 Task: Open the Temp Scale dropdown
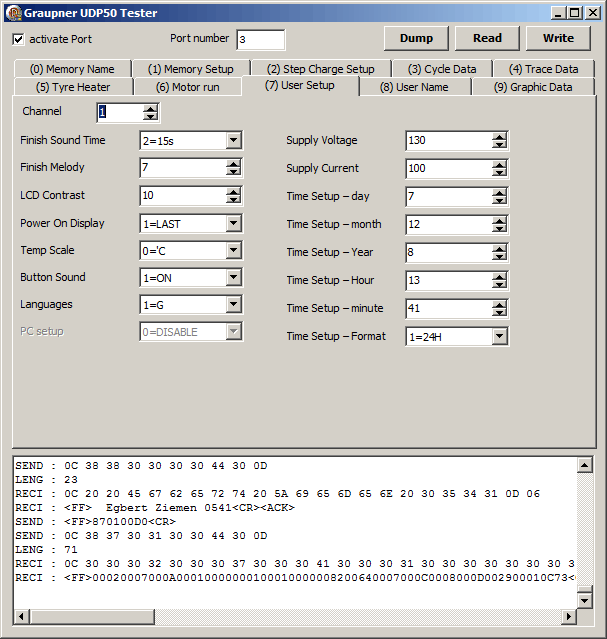[234, 250]
